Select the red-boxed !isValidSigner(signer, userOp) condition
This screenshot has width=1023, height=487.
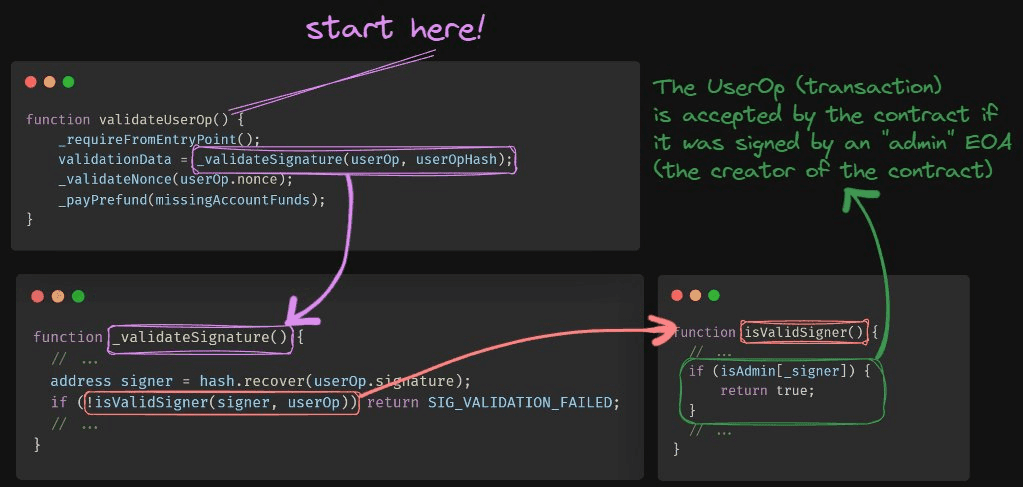click(222, 403)
